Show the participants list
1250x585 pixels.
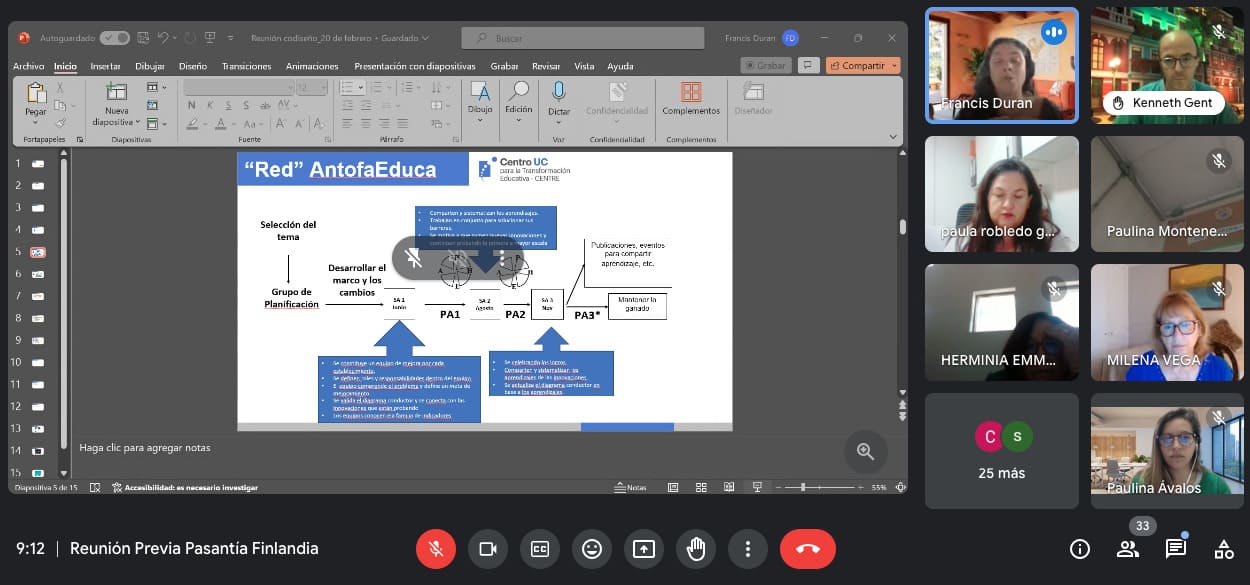tap(1128, 549)
